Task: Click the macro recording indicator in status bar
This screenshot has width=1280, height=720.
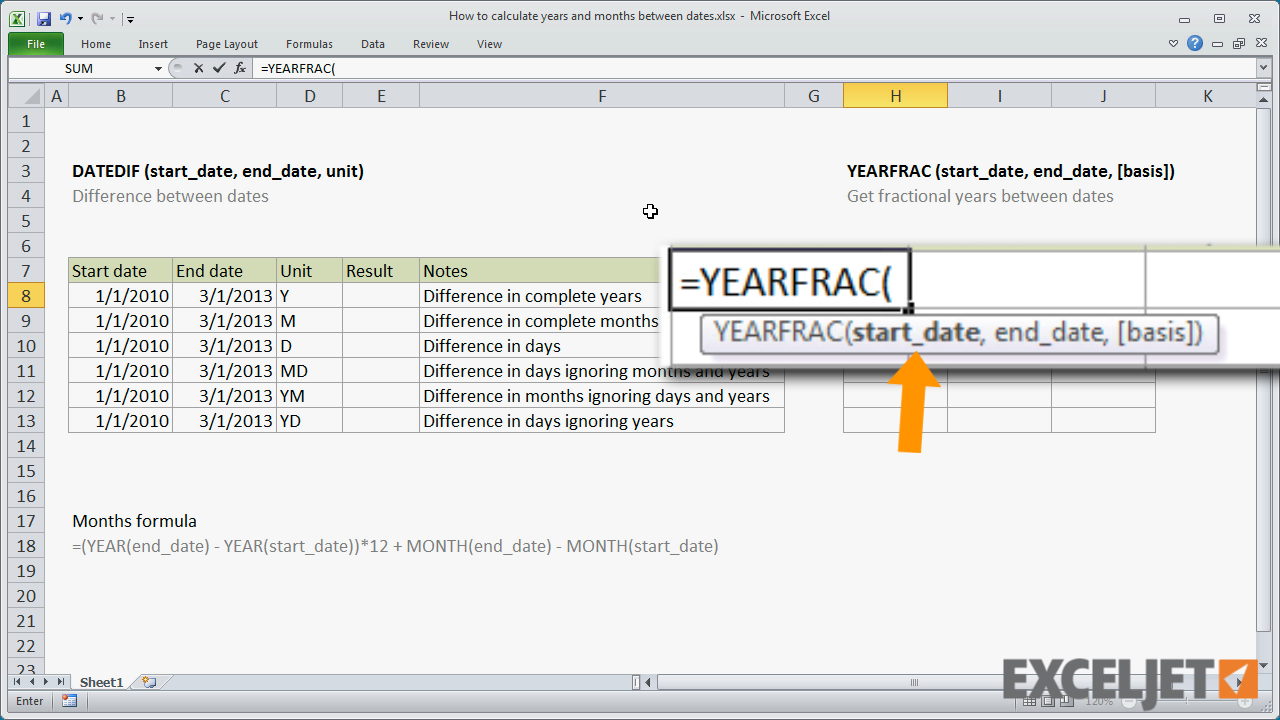Action: pyautogui.click(x=68, y=701)
